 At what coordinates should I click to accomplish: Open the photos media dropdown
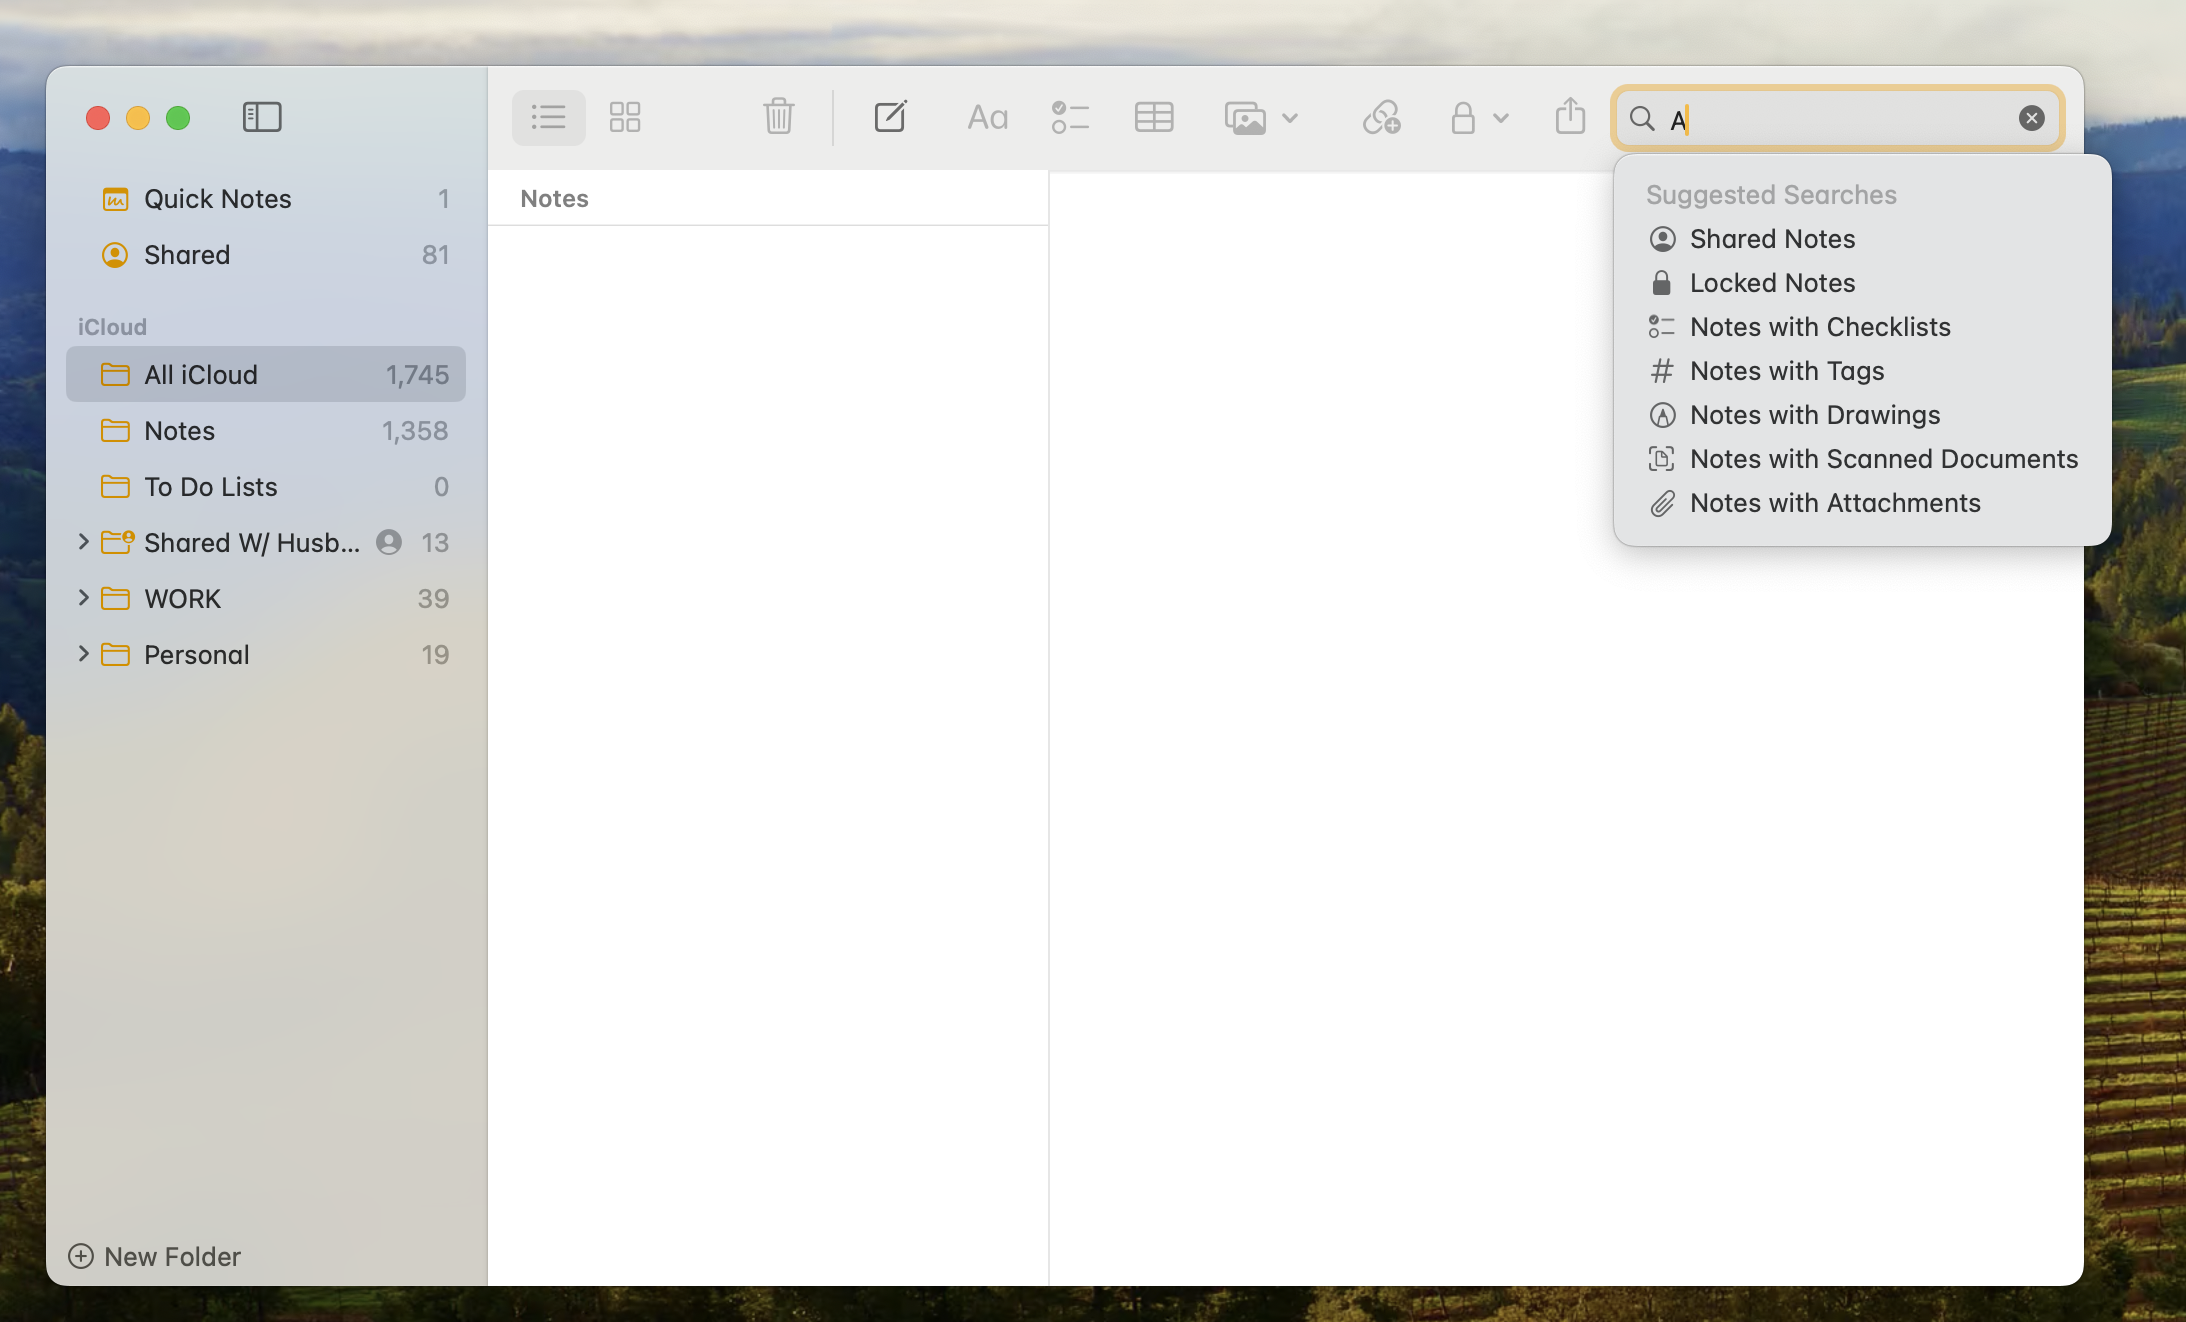pos(1260,118)
